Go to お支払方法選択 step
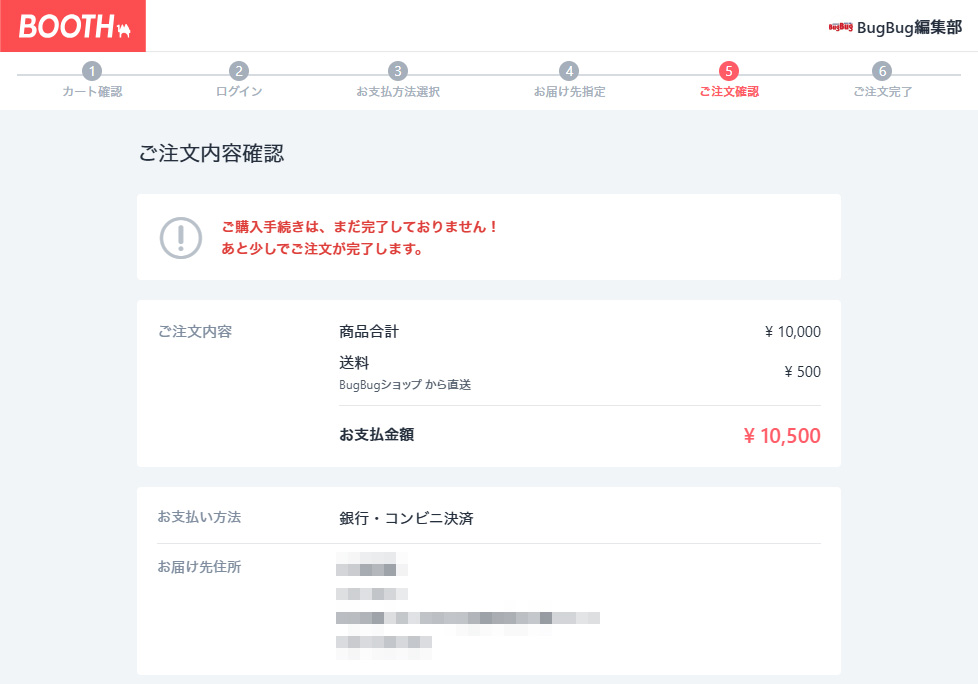The height and width of the screenshot is (684, 978). click(x=398, y=92)
